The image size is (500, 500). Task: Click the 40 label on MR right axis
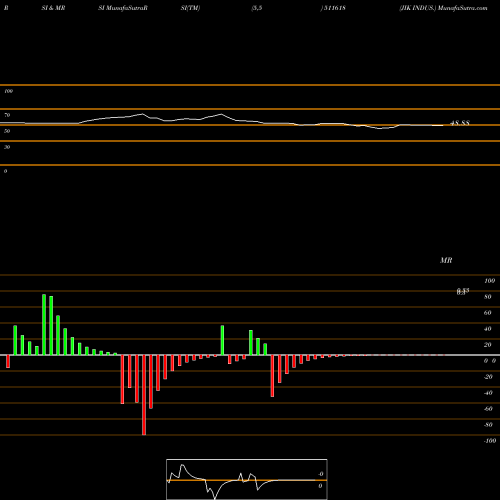(488, 329)
